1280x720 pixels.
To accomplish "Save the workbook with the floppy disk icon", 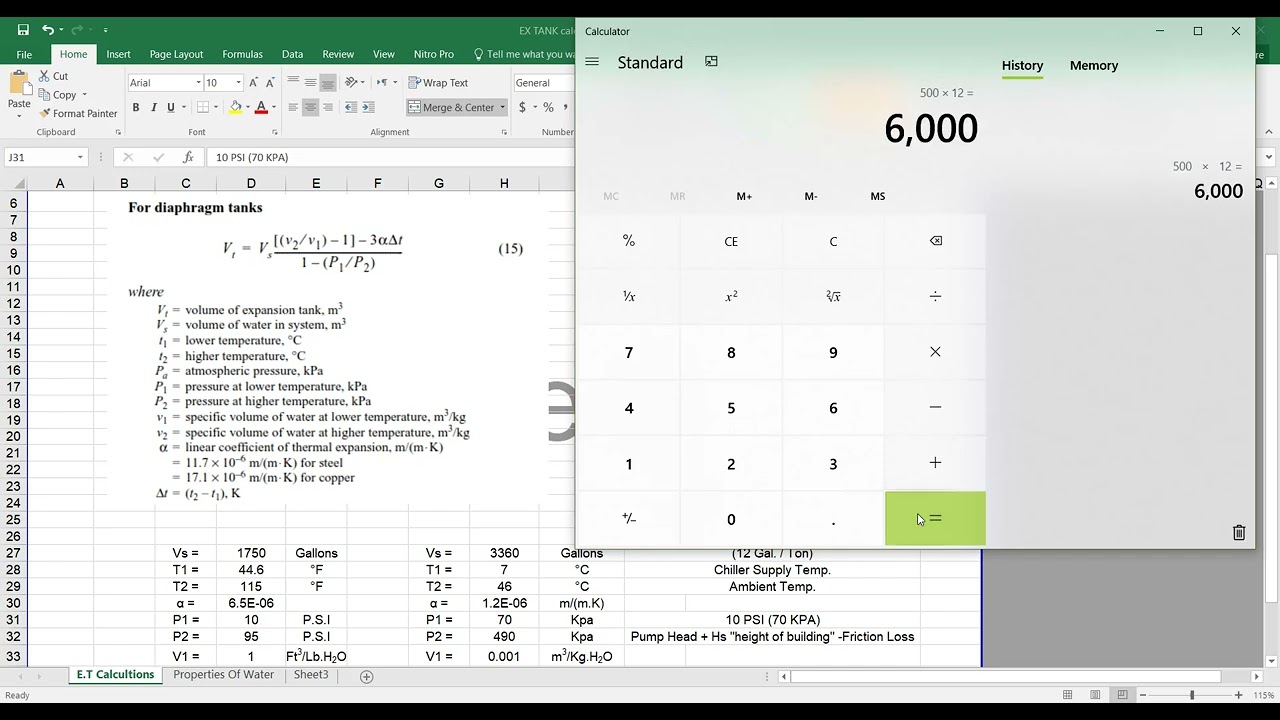I will coord(23,30).
